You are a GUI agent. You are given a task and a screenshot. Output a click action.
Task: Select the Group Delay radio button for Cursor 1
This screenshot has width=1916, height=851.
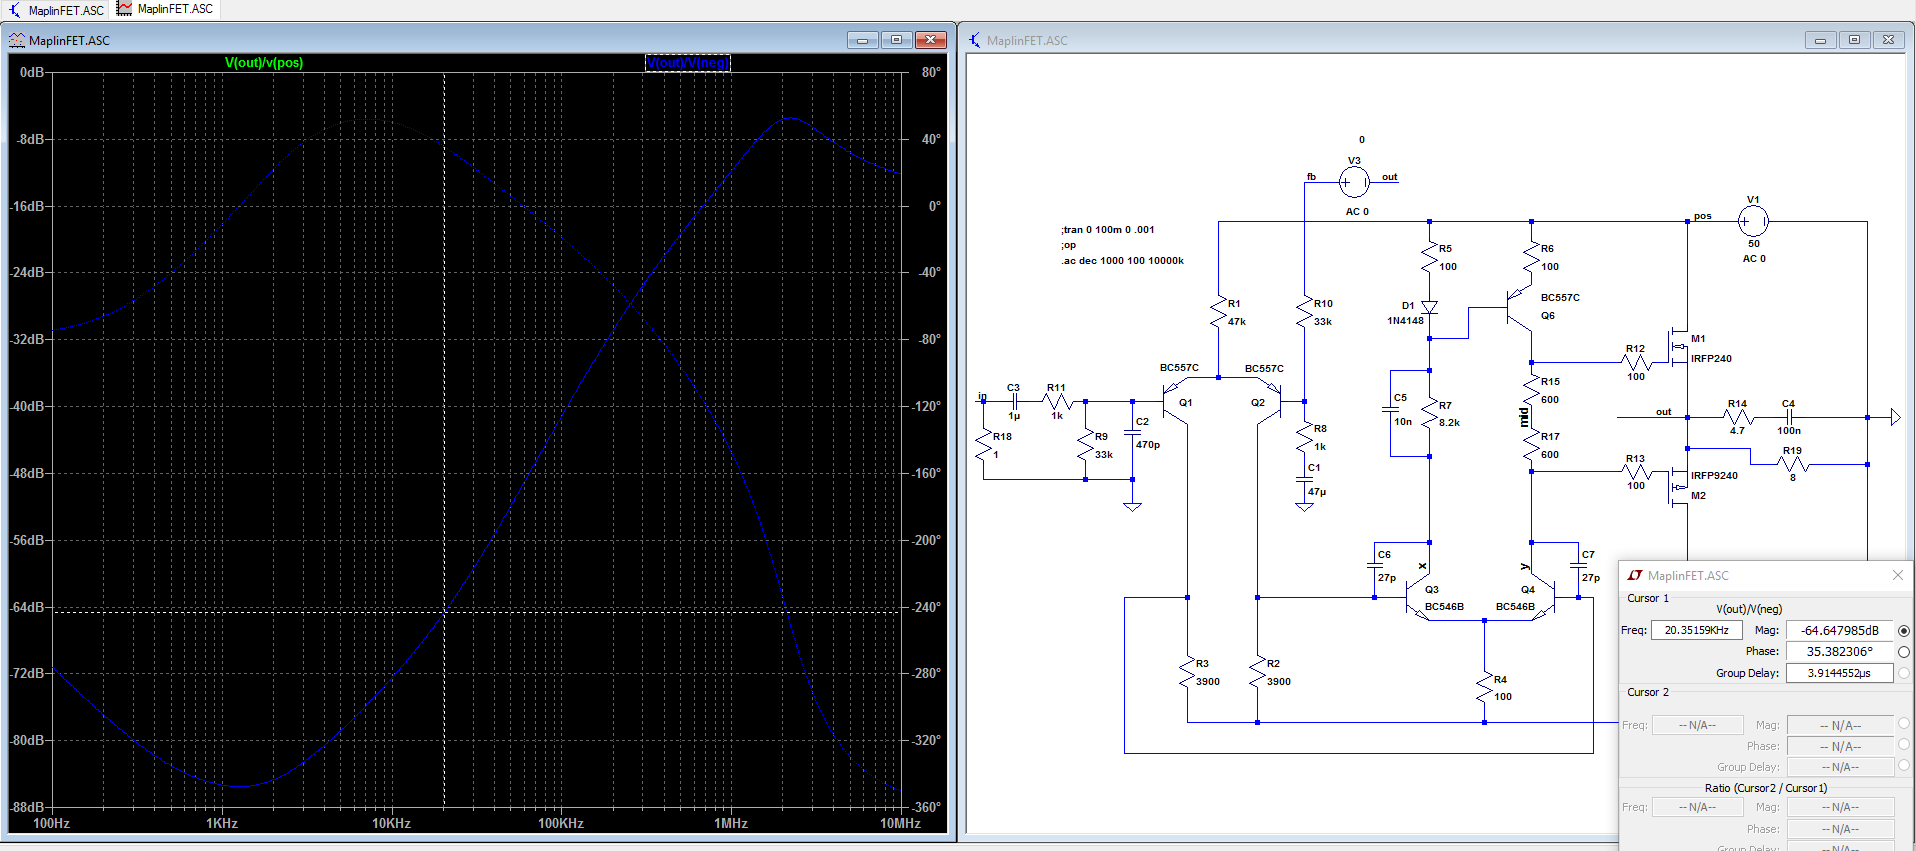coord(1904,673)
